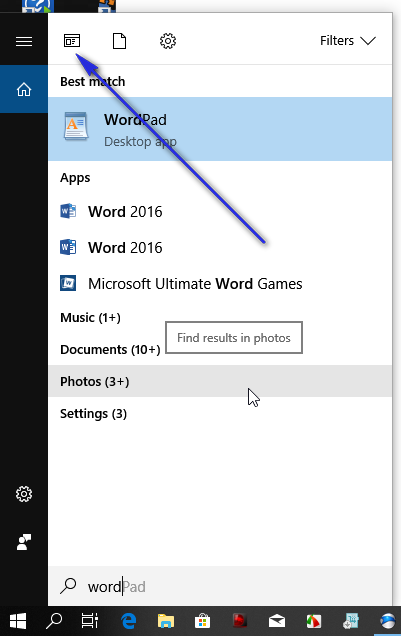Filter results with the Settings gear icon at top
Viewport: 401px width, 636px height.
click(x=168, y=41)
